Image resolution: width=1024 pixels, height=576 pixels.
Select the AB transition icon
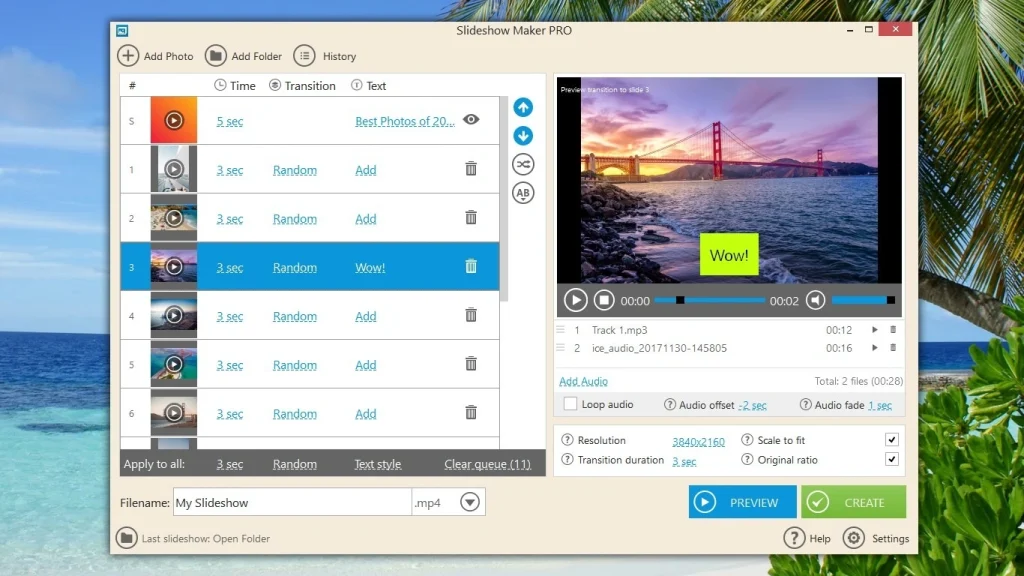coord(523,193)
